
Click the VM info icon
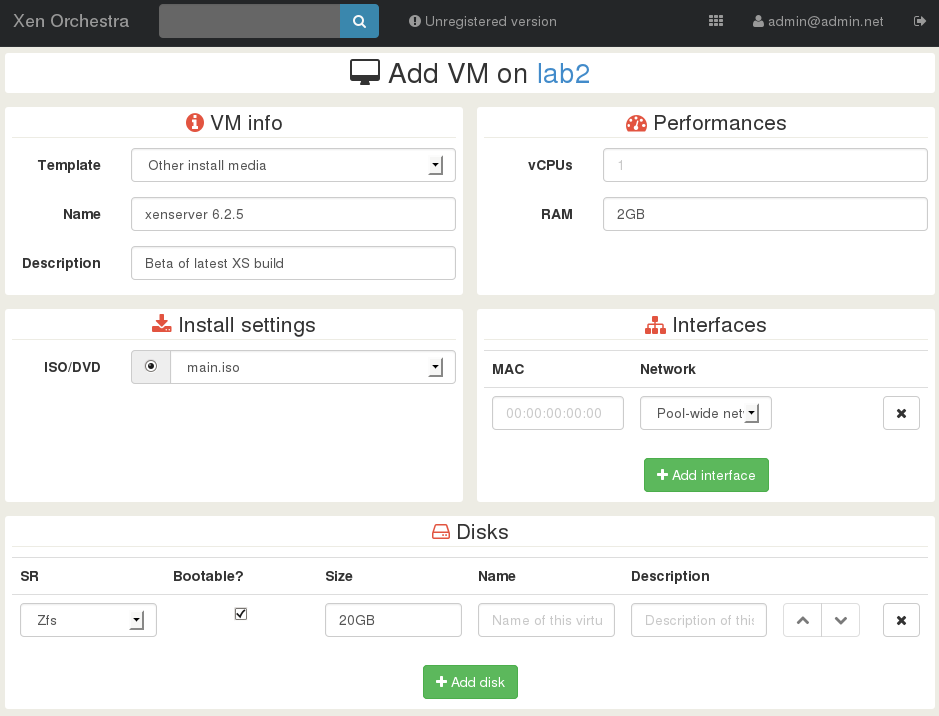point(195,123)
